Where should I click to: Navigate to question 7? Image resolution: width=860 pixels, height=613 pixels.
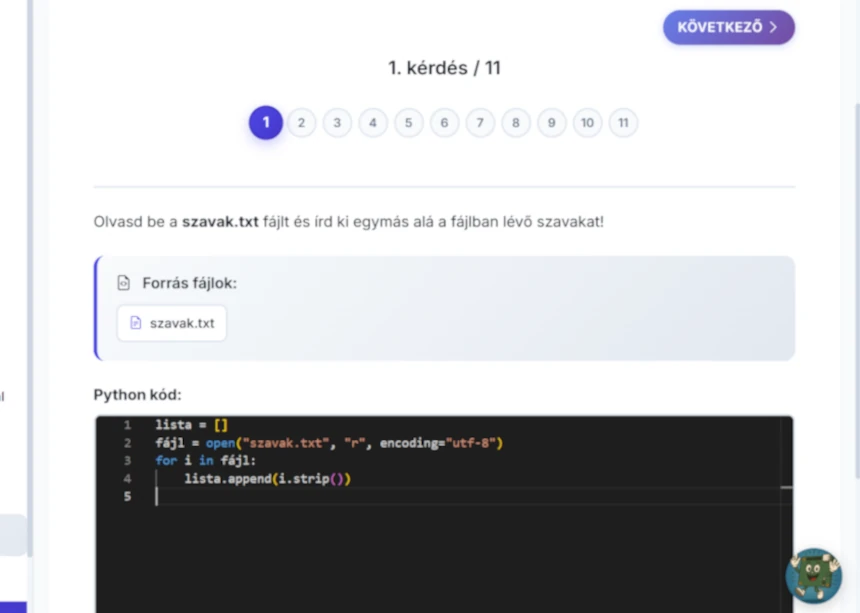pos(480,122)
